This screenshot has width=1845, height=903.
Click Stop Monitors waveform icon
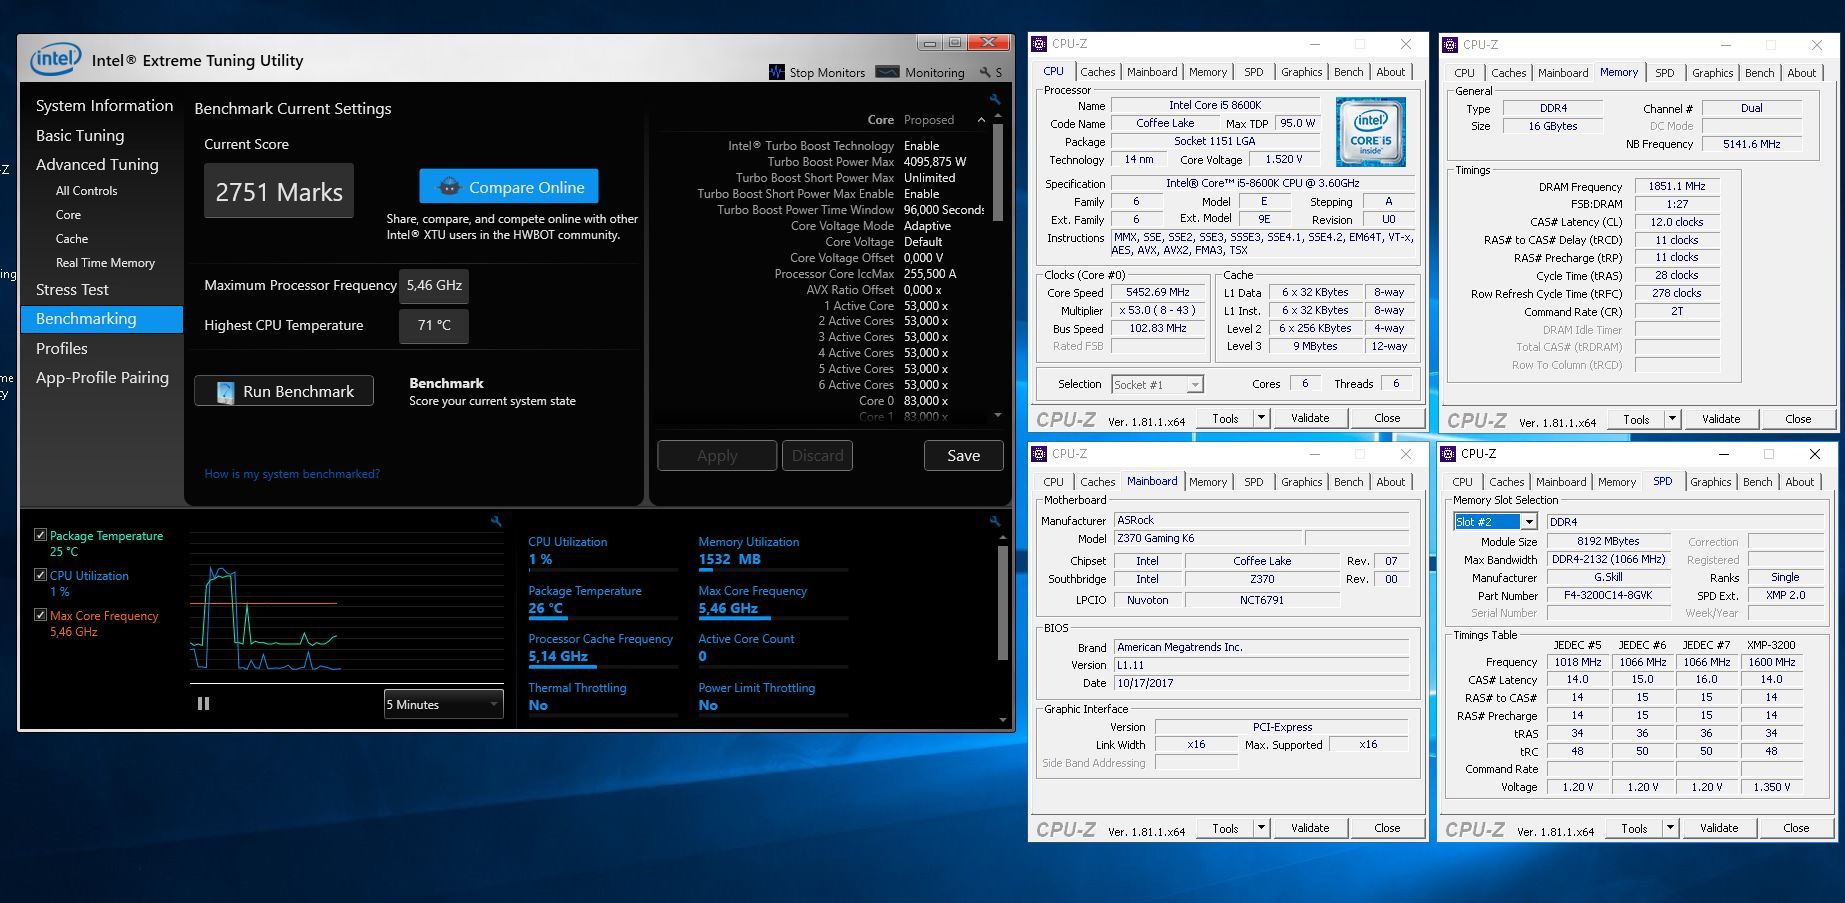[777, 72]
